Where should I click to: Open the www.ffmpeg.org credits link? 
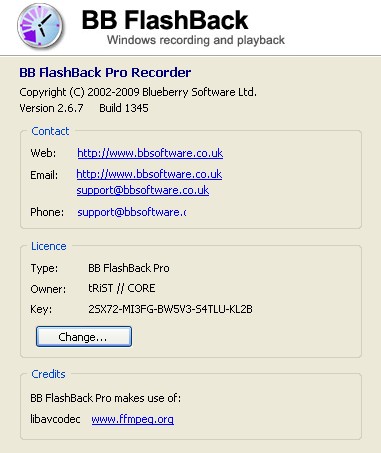133,419
